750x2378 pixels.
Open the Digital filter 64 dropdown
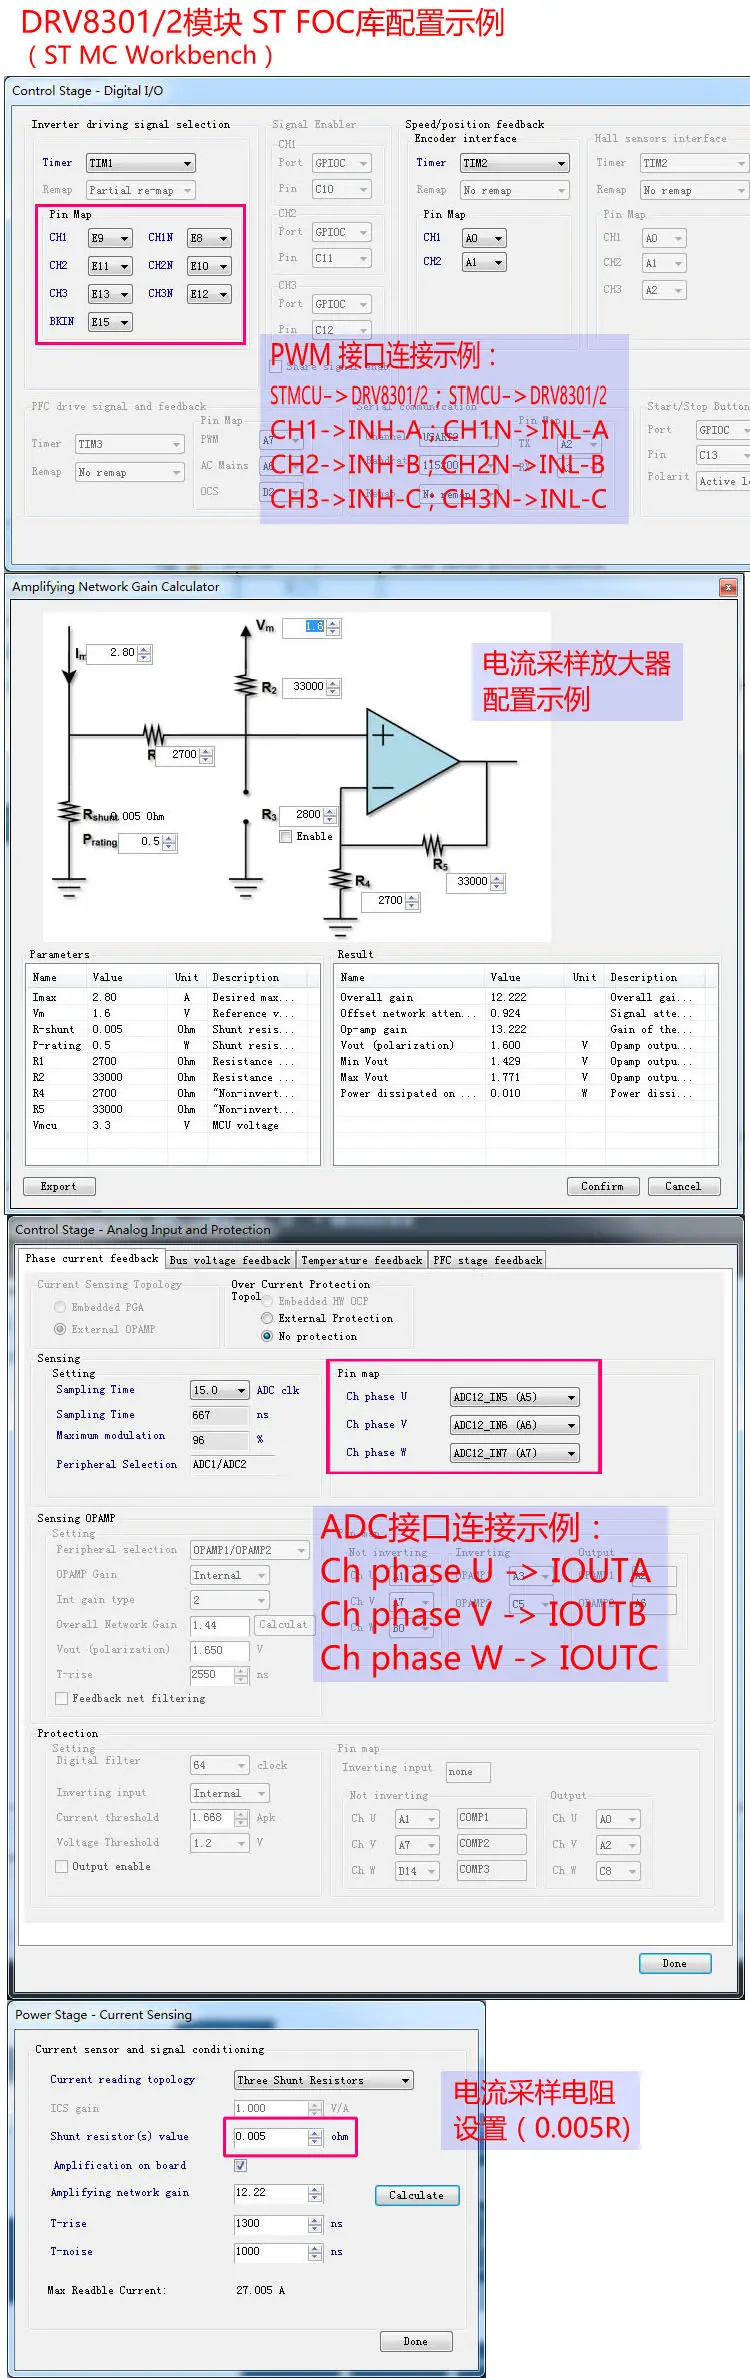(219, 1765)
